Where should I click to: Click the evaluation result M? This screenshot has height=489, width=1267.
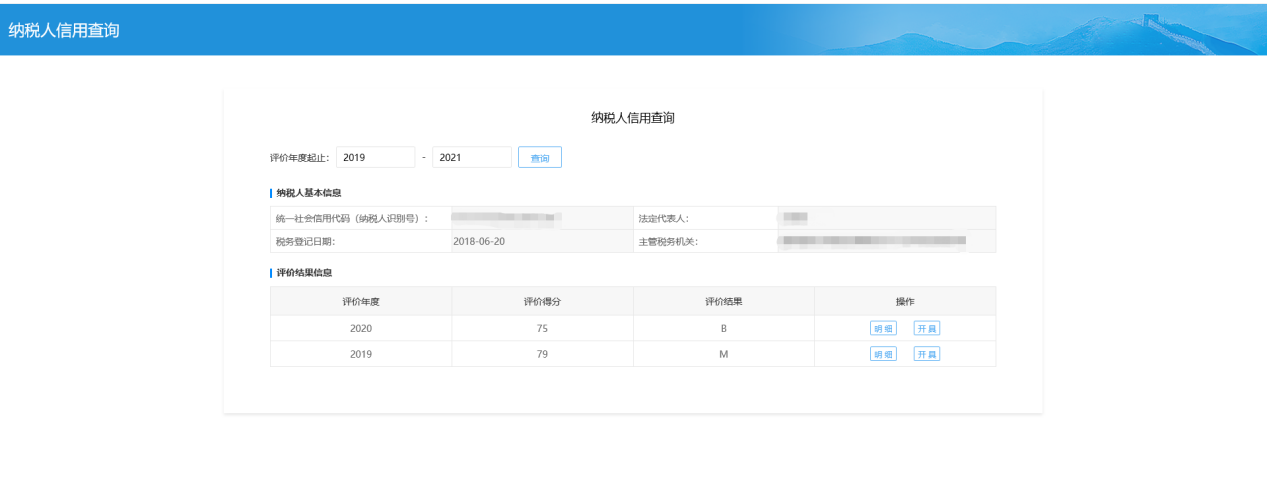(x=723, y=354)
